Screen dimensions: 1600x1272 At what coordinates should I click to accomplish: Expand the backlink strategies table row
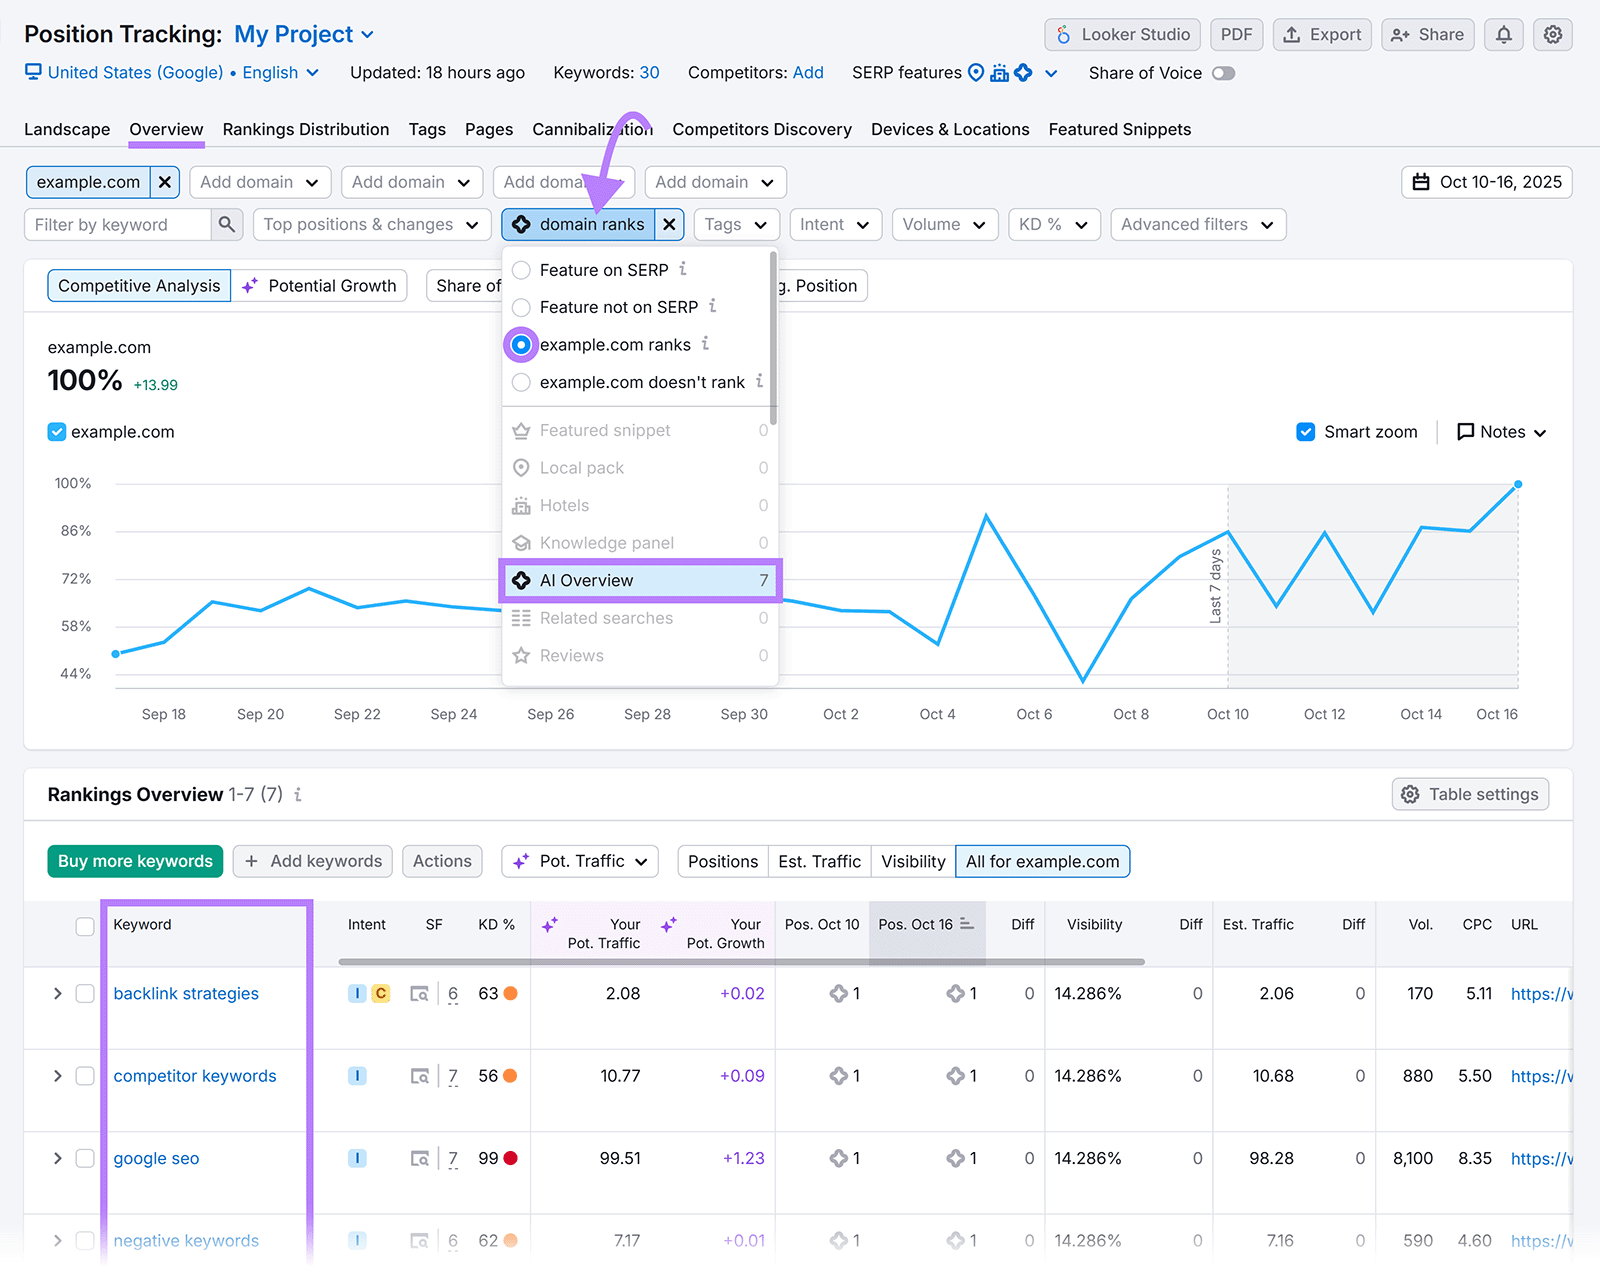(x=57, y=993)
